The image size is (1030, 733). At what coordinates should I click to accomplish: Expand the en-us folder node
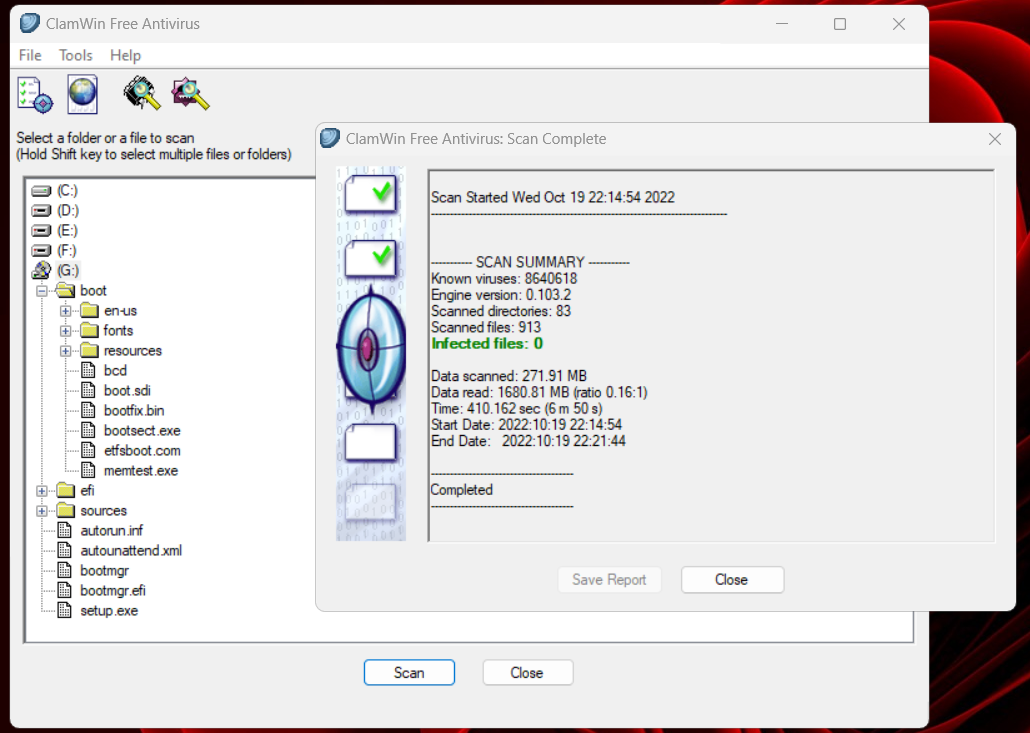[x=66, y=311]
